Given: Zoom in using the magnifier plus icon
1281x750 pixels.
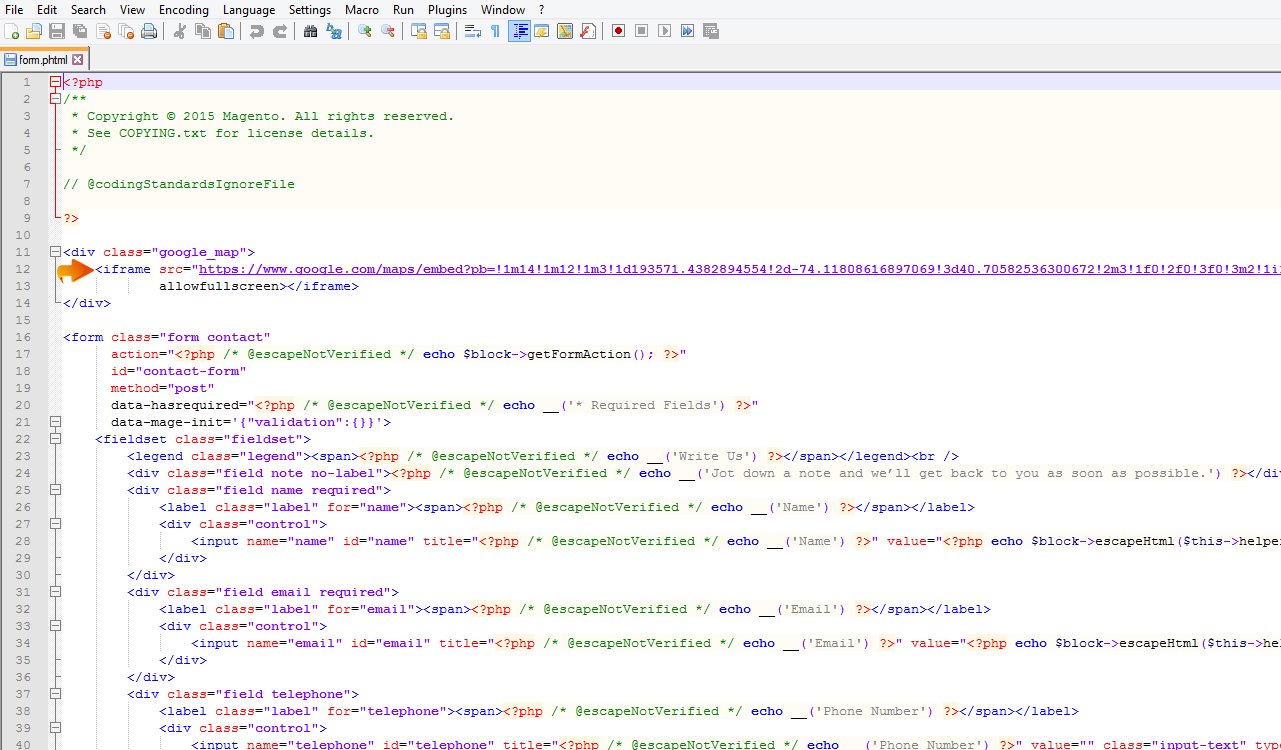Looking at the screenshot, I should click(365, 31).
